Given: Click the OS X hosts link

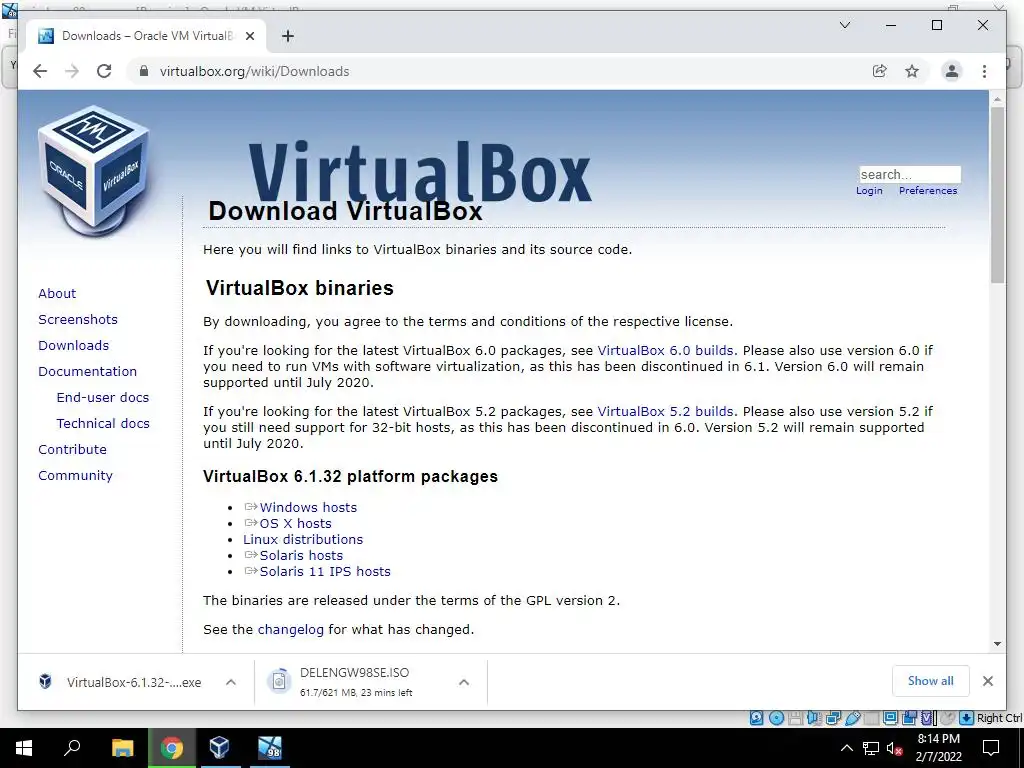Looking at the screenshot, I should [295, 524].
